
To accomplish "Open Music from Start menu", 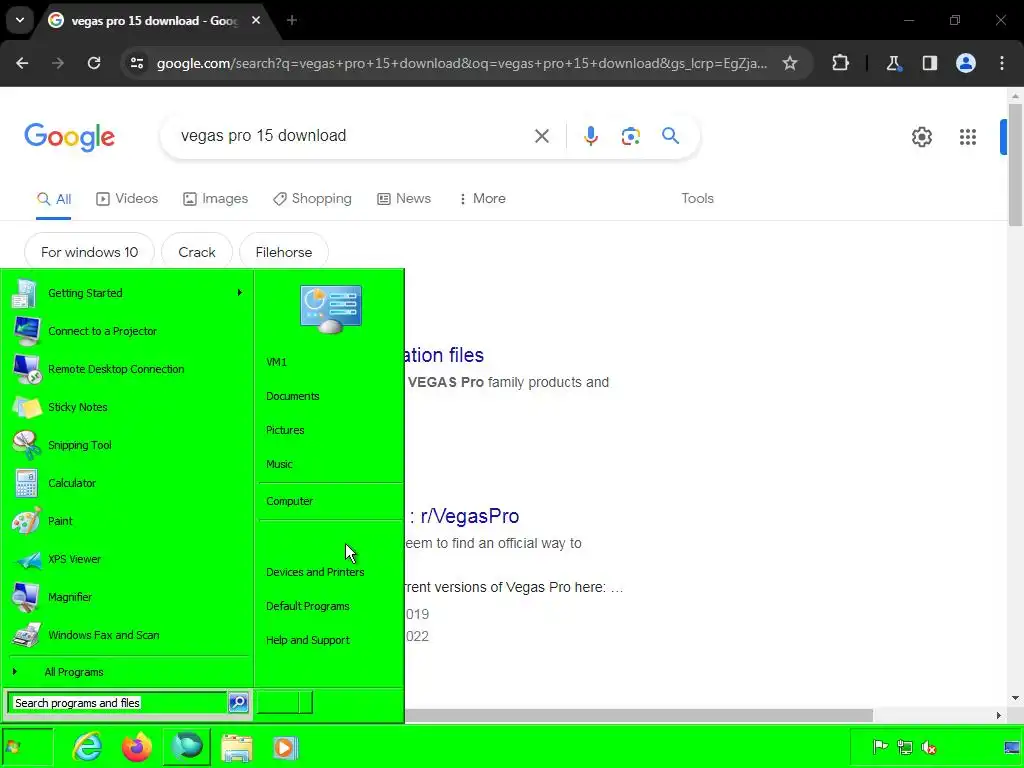I will click(279, 464).
